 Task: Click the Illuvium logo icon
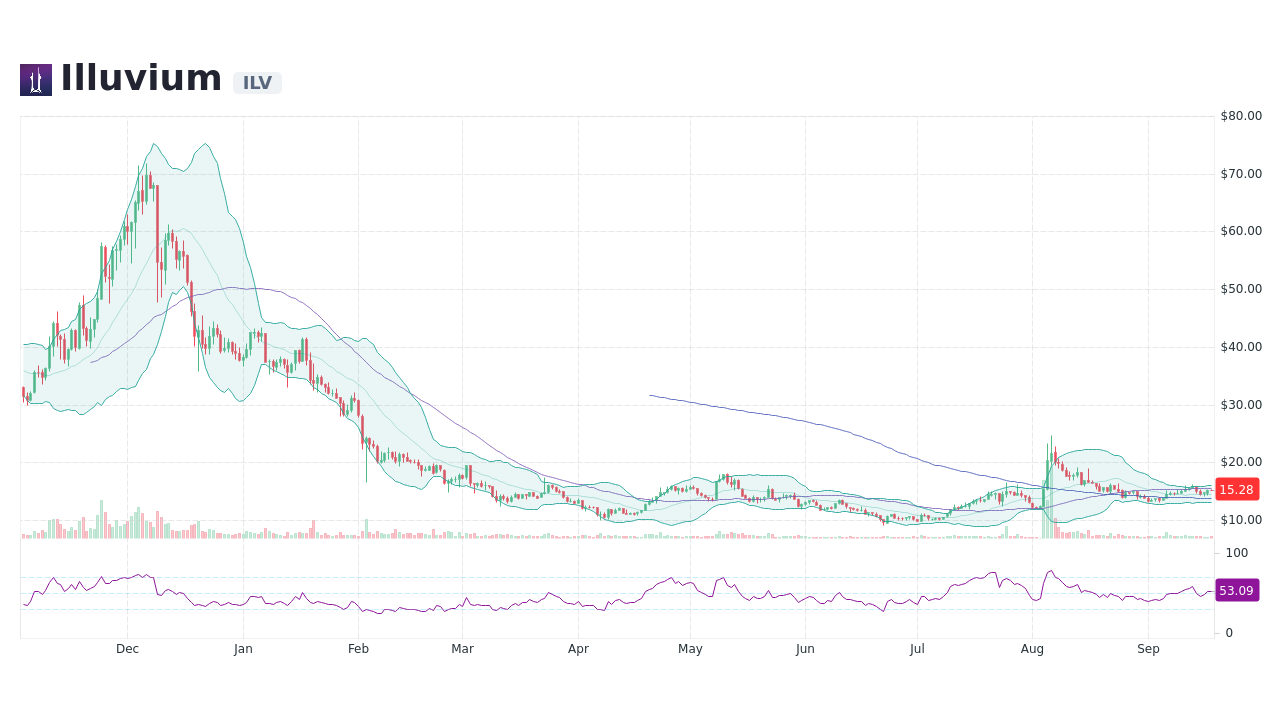[35, 79]
